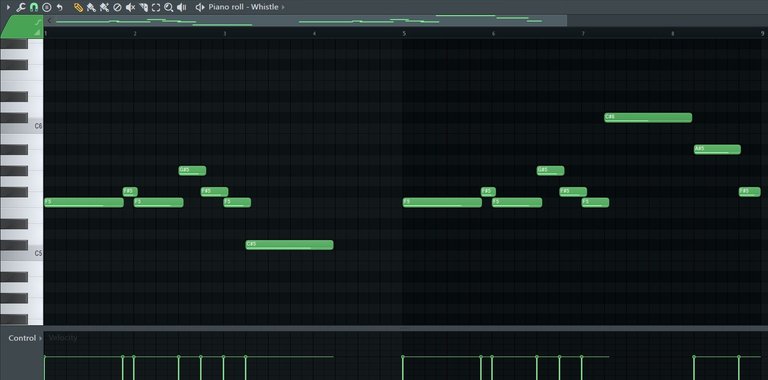The height and width of the screenshot is (380, 768).
Task: Open the piano roll options menu arrow
Action: click(7, 7)
